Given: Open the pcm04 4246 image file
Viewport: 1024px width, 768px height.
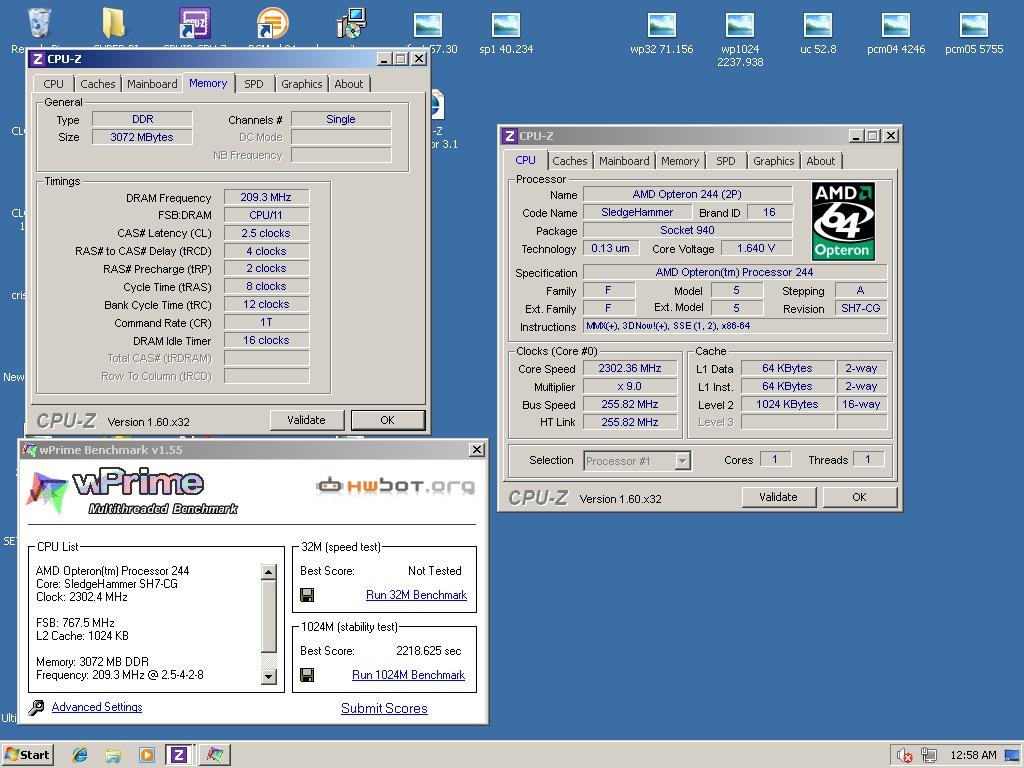Looking at the screenshot, I should coord(895,25).
